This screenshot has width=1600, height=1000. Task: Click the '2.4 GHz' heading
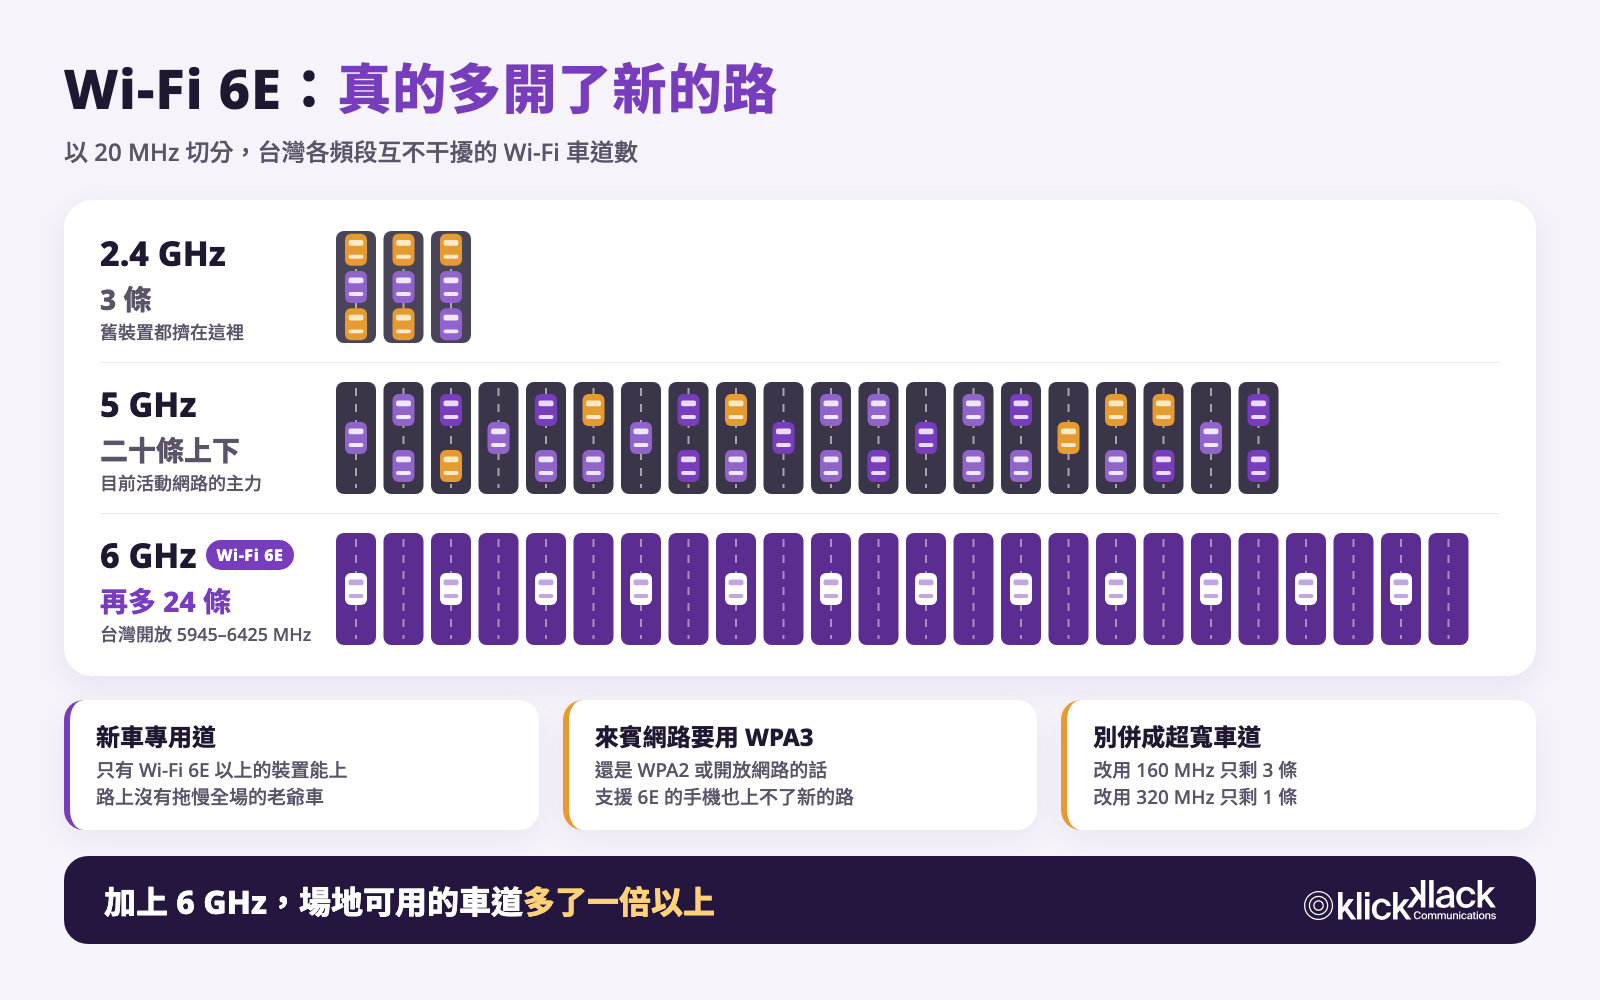coord(163,254)
